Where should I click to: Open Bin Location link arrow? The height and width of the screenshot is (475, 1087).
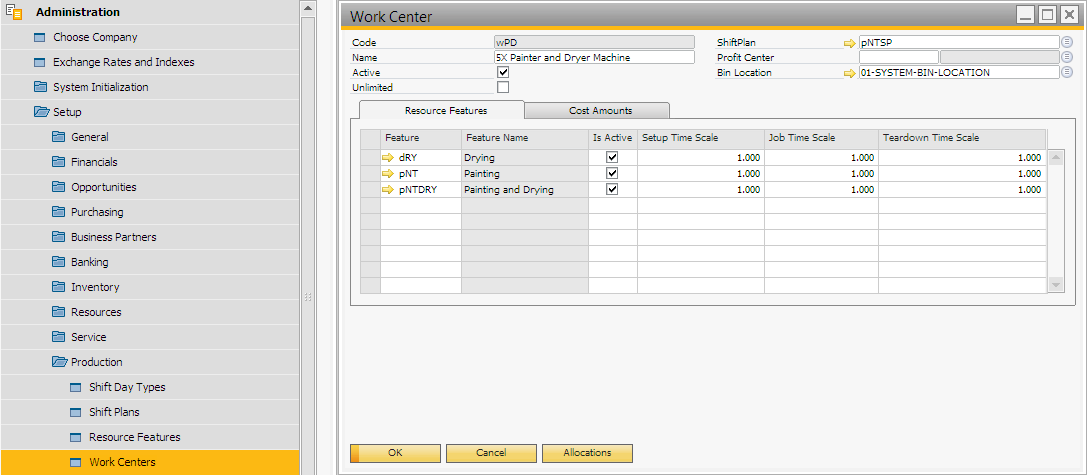[x=850, y=73]
